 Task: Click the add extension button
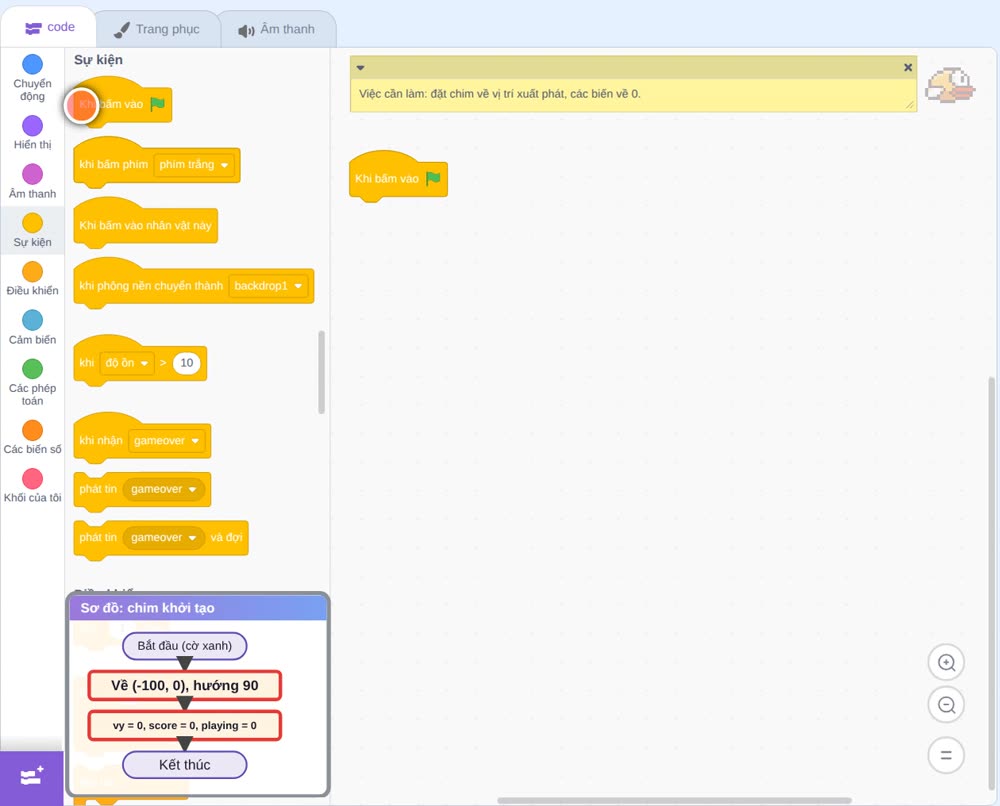coord(31,777)
